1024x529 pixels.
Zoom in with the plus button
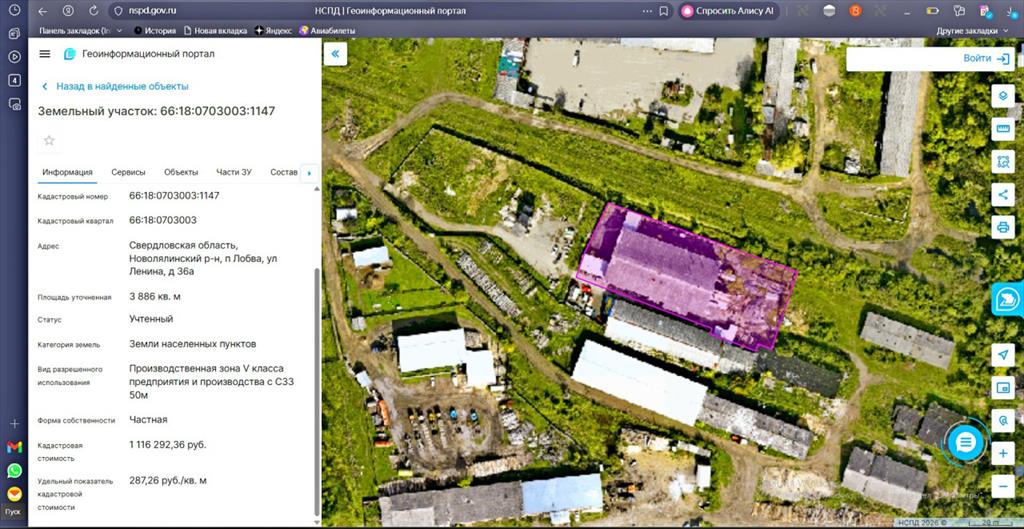[1002, 453]
